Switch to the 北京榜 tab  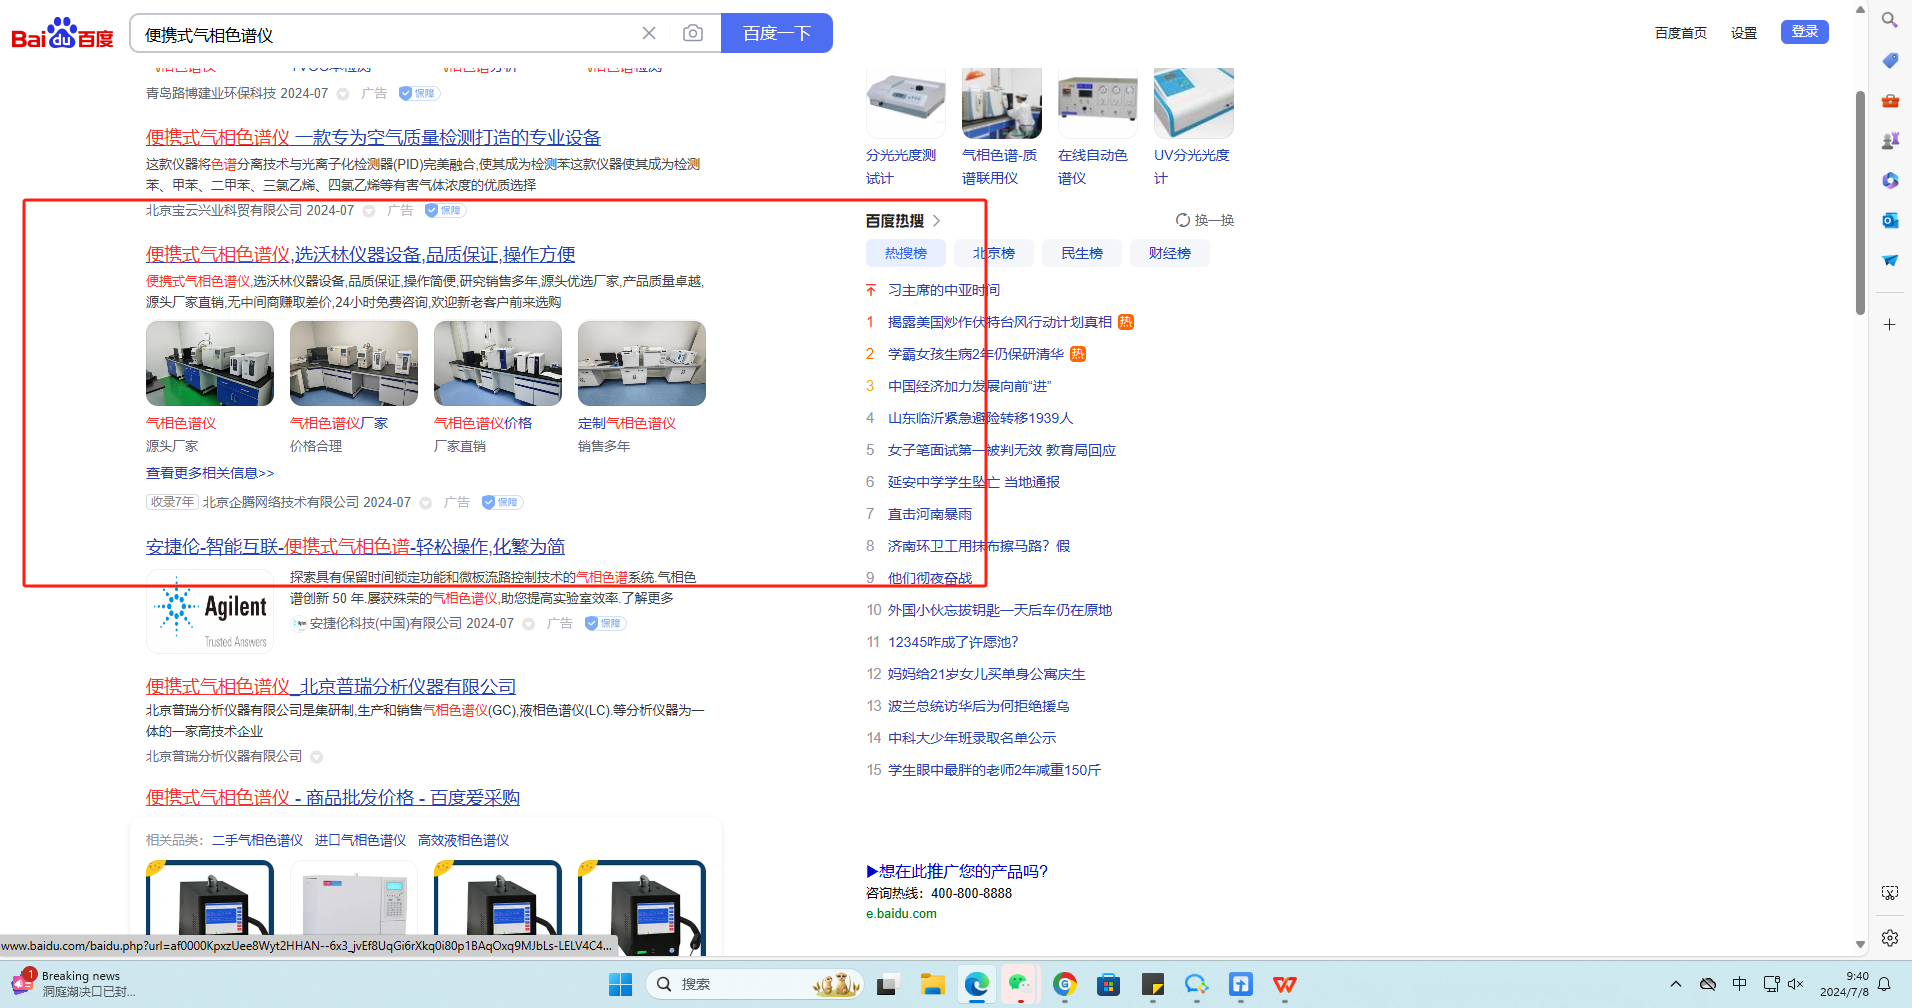(993, 254)
